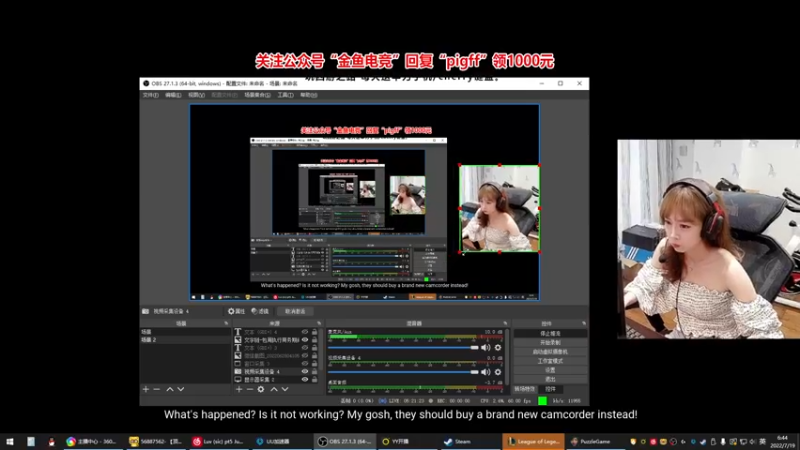Click 工作室模式 (Studio Mode) button

pos(550,361)
